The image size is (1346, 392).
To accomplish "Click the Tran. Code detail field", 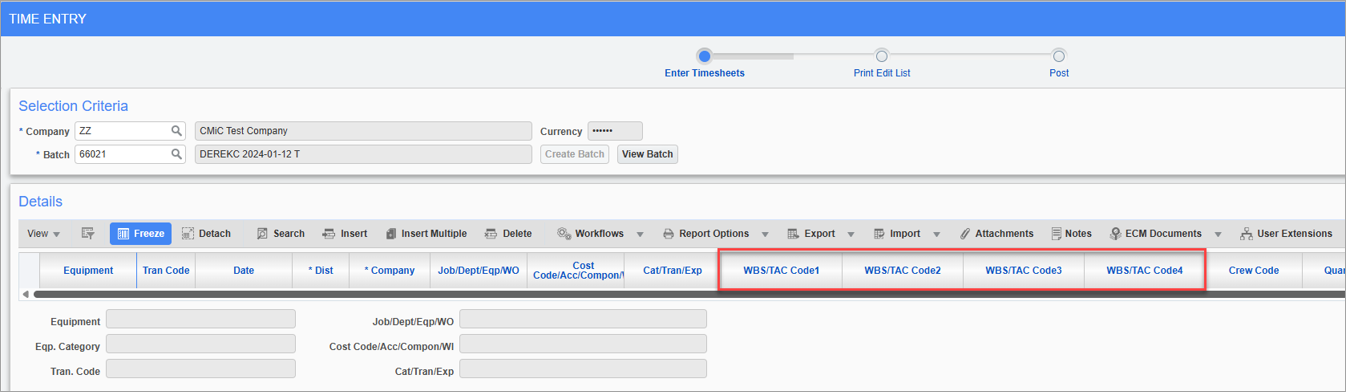I will (201, 369).
